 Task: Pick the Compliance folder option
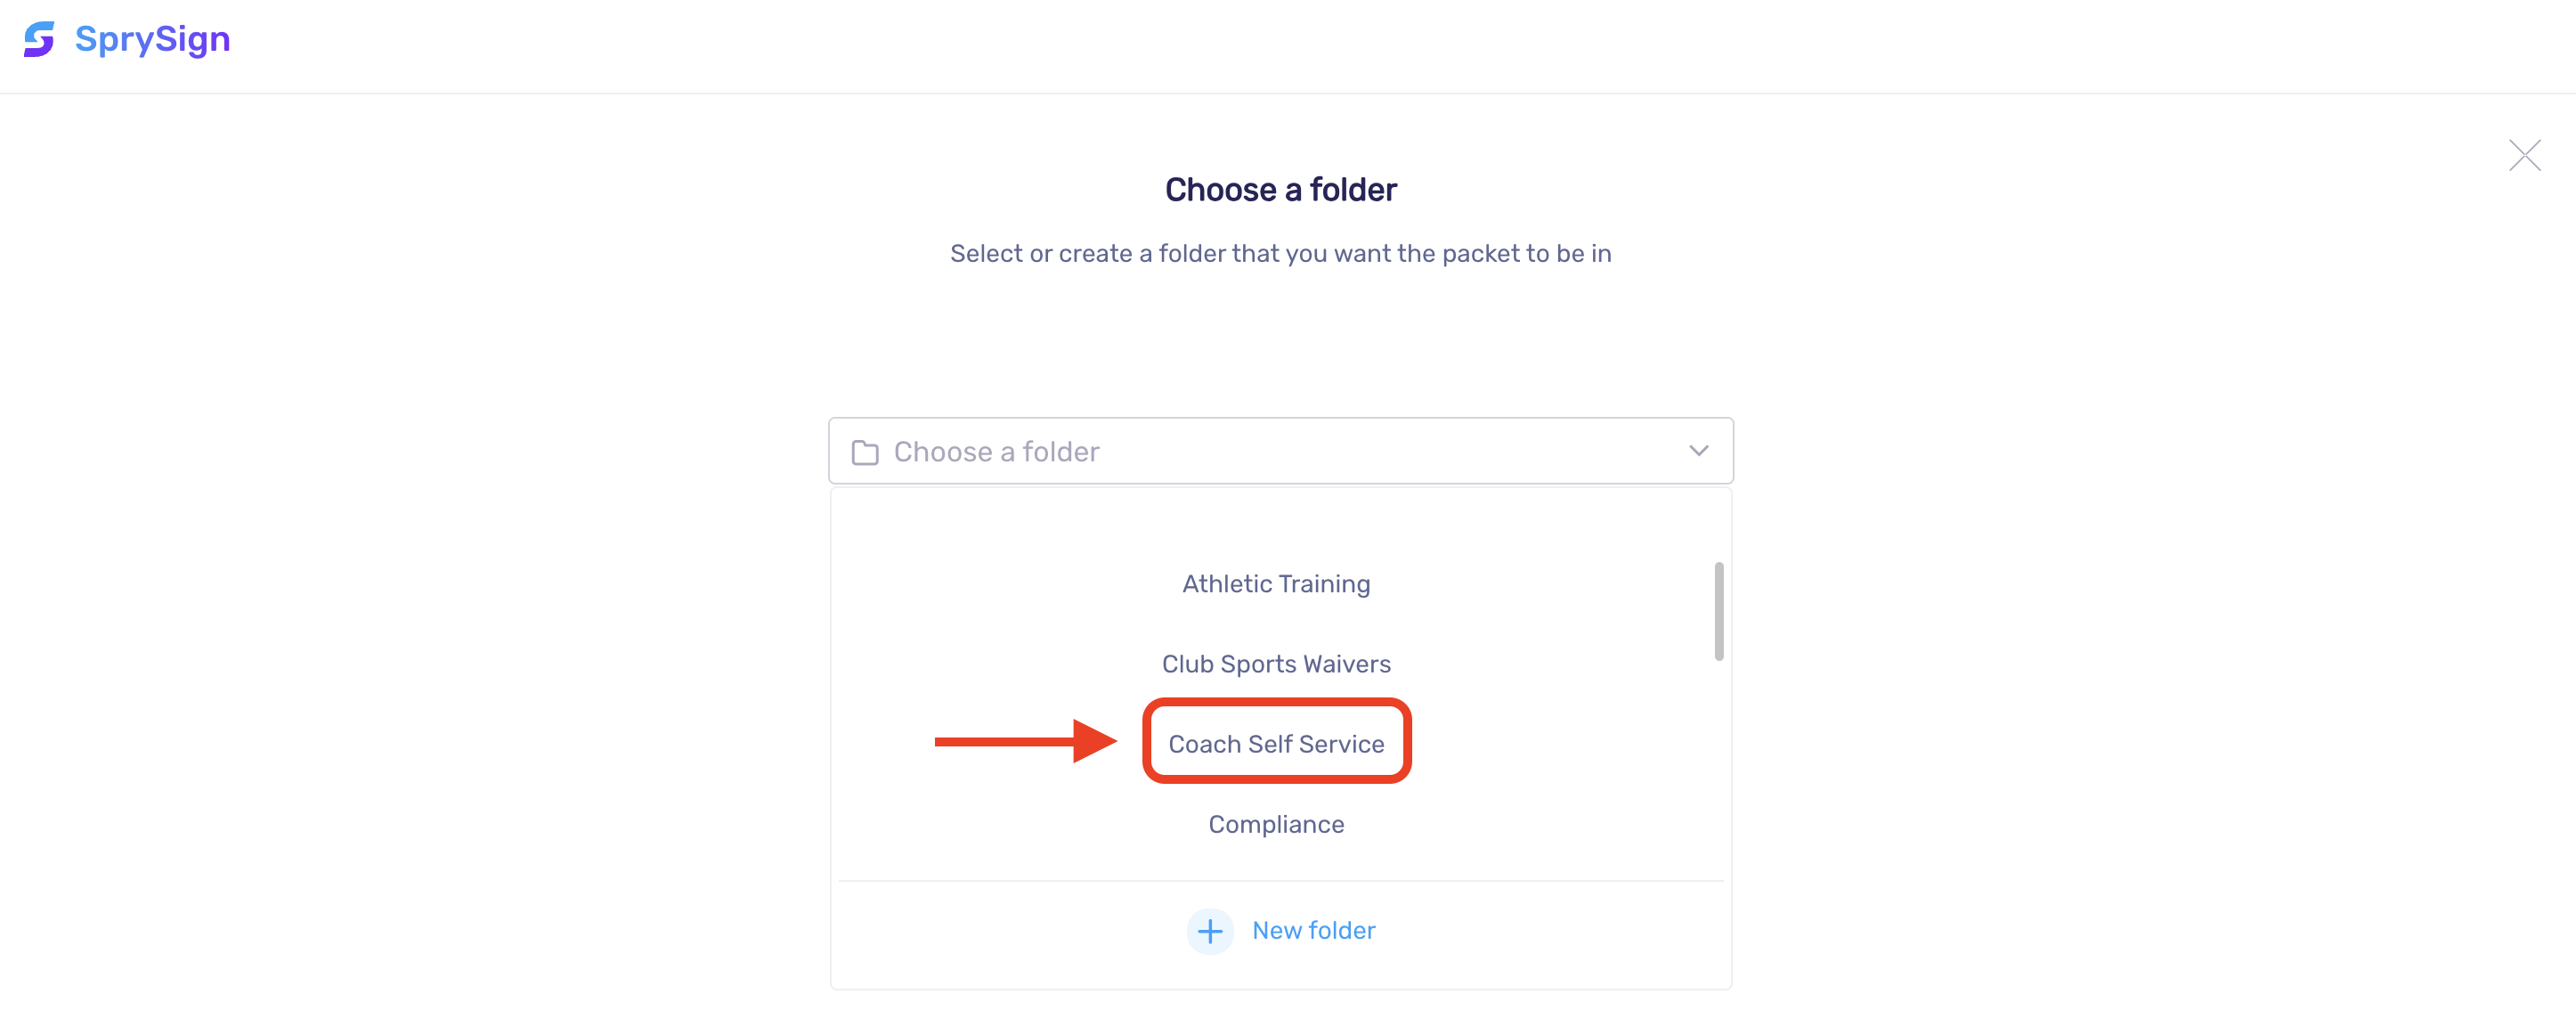click(1276, 824)
